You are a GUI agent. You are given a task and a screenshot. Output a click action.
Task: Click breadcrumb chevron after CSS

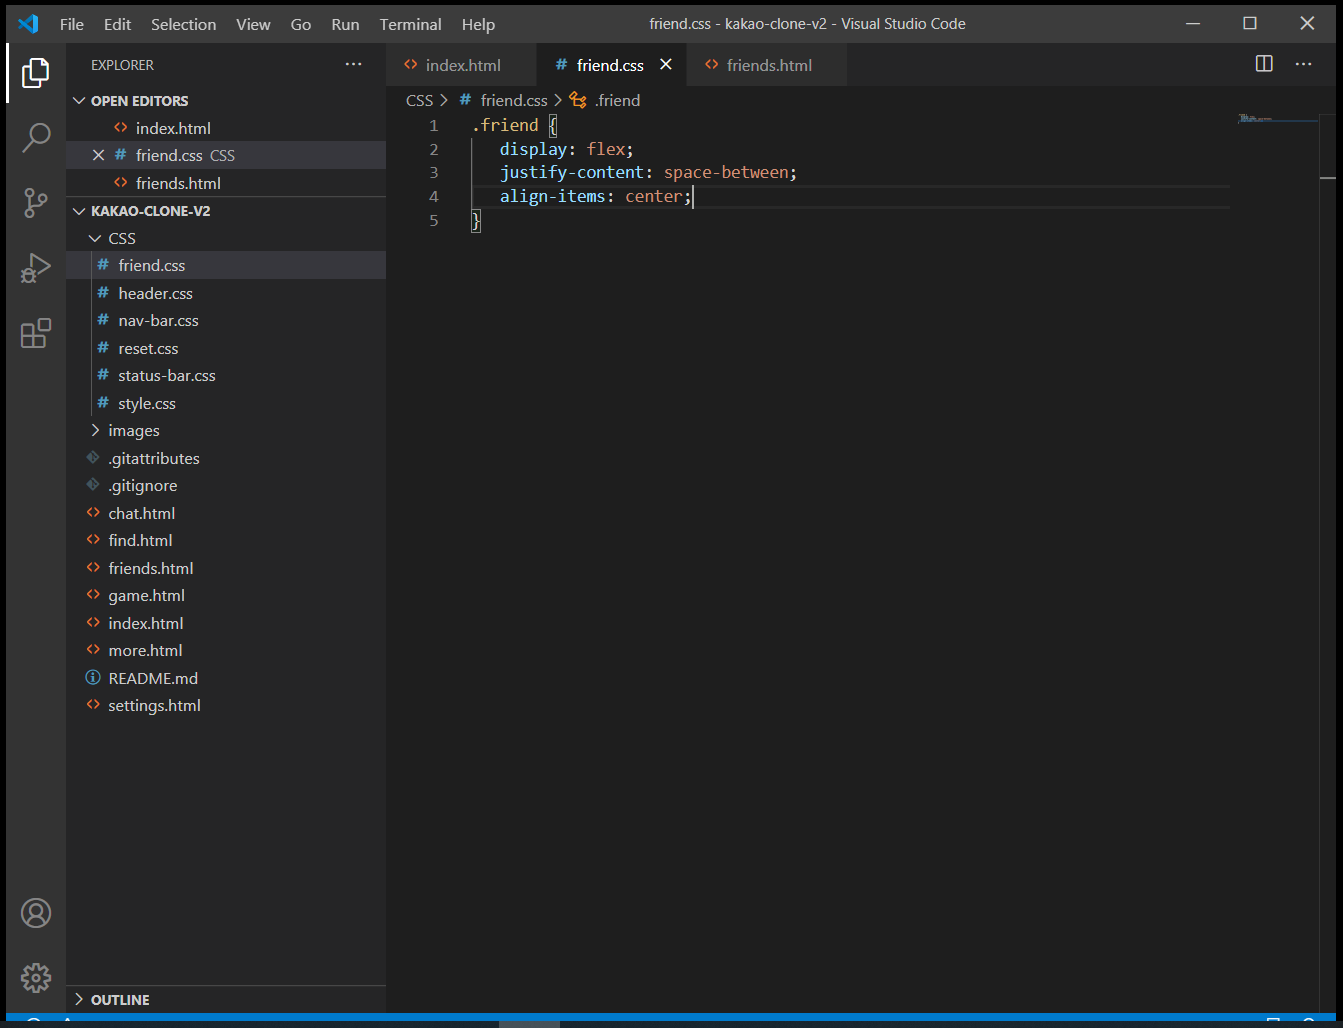(x=444, y=100)
